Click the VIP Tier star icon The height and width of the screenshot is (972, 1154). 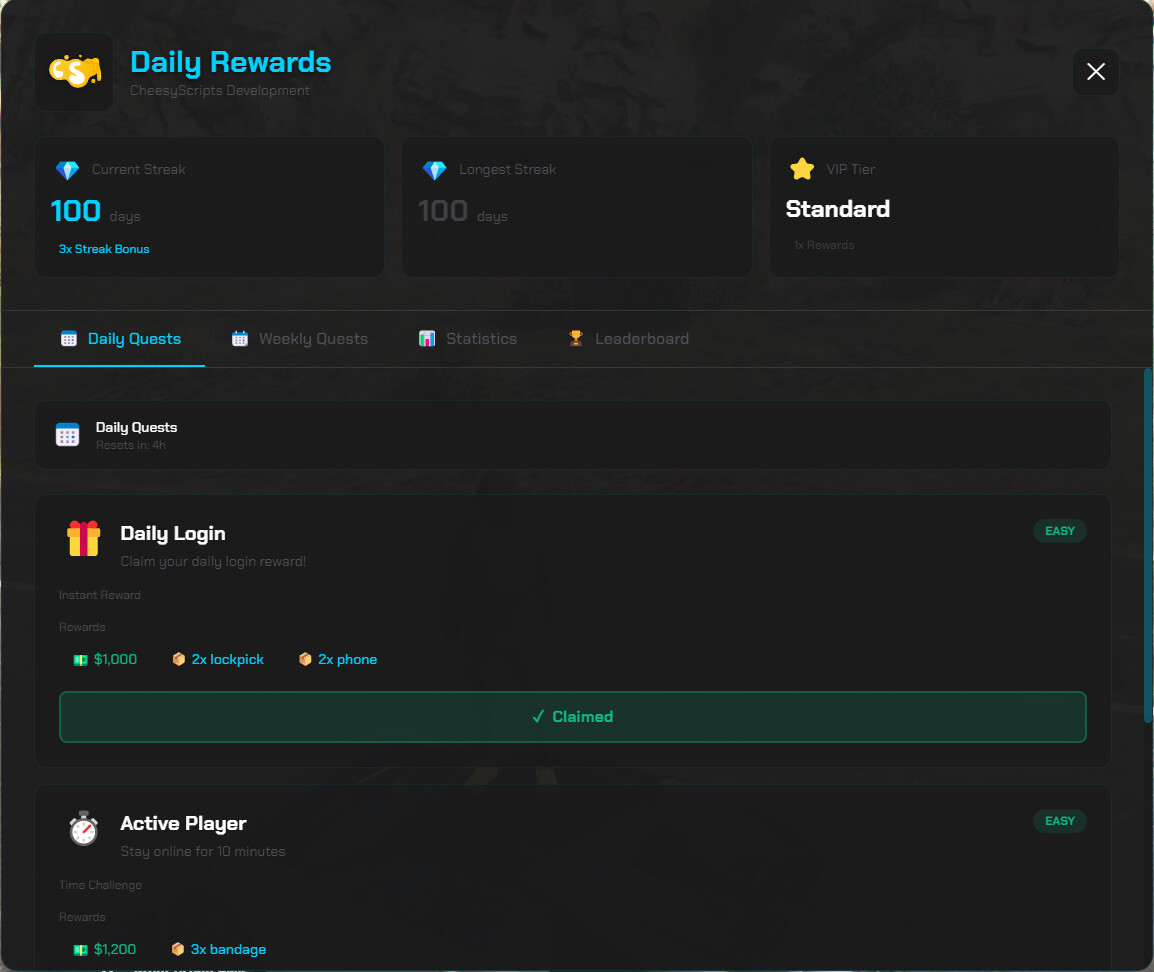point(801,169)
